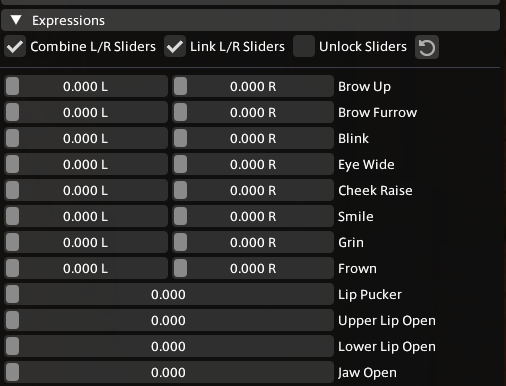
Task: Click the Eye Wide left slider
Action: [86, 164]
